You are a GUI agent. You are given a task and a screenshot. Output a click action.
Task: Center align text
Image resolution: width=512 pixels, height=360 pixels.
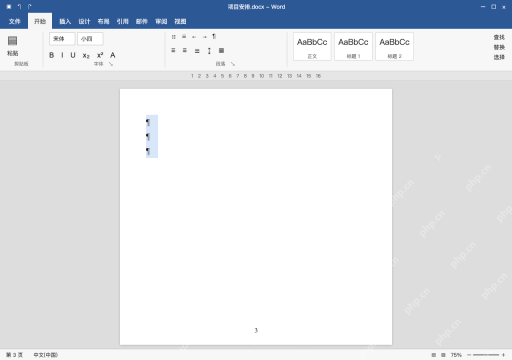[185, 50]
